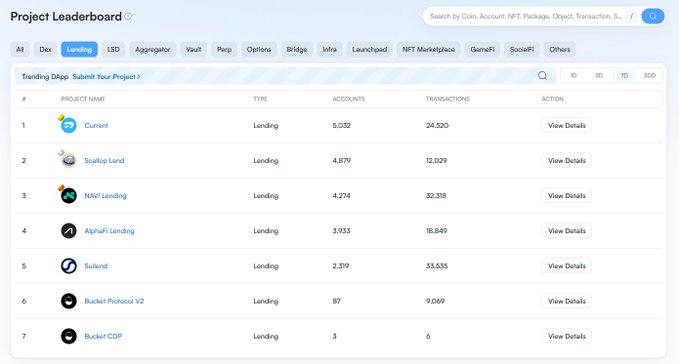View Details for AlphaFi Lending
This screenshot has height=364, width=679.
(566, 231)
